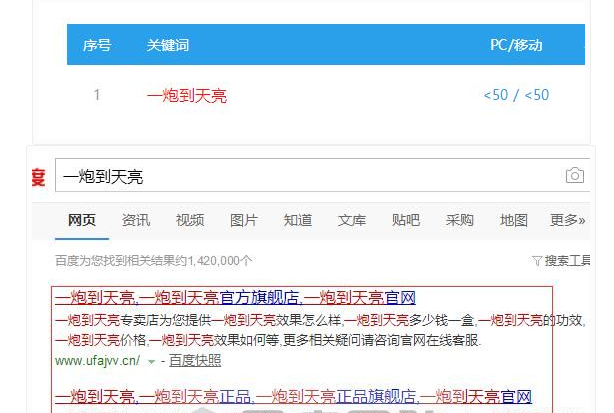Click the www.ufajvv.cn URL
The width and height of the screenshot is (614, 413).
[97, 360]
